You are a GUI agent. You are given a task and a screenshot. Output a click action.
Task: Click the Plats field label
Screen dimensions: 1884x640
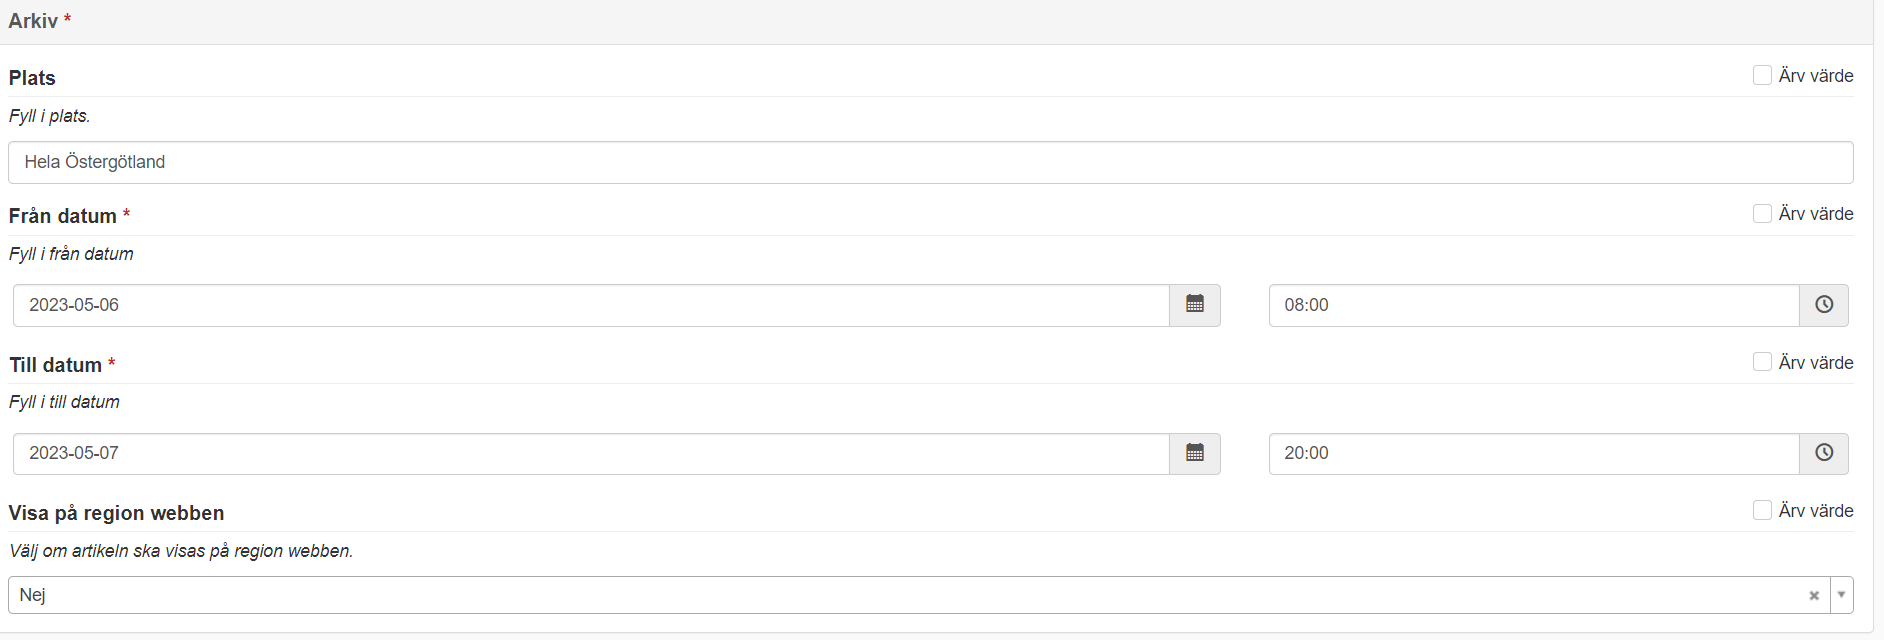point(32,78)
